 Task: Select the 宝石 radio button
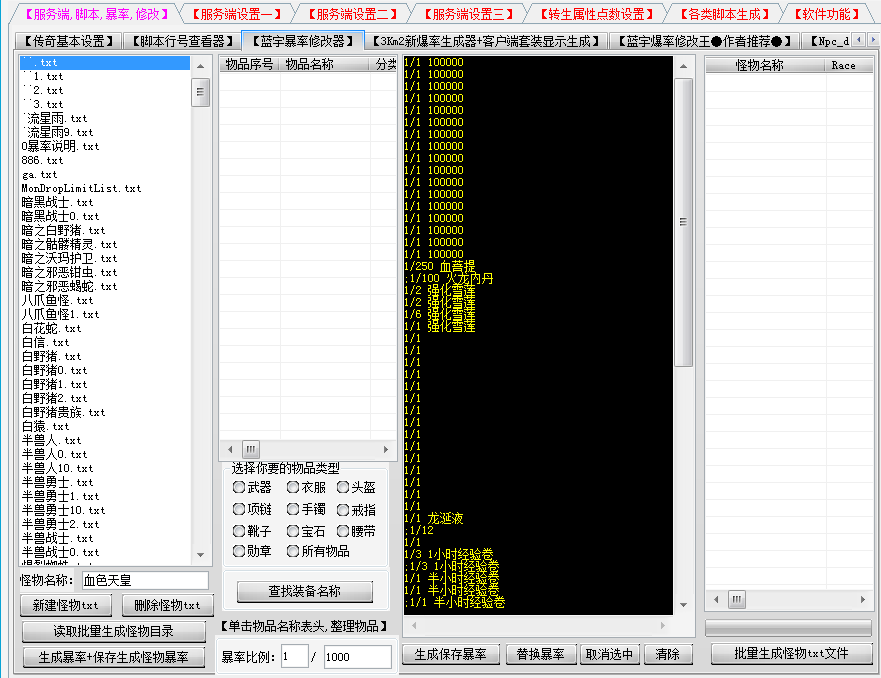click(293, 531)
